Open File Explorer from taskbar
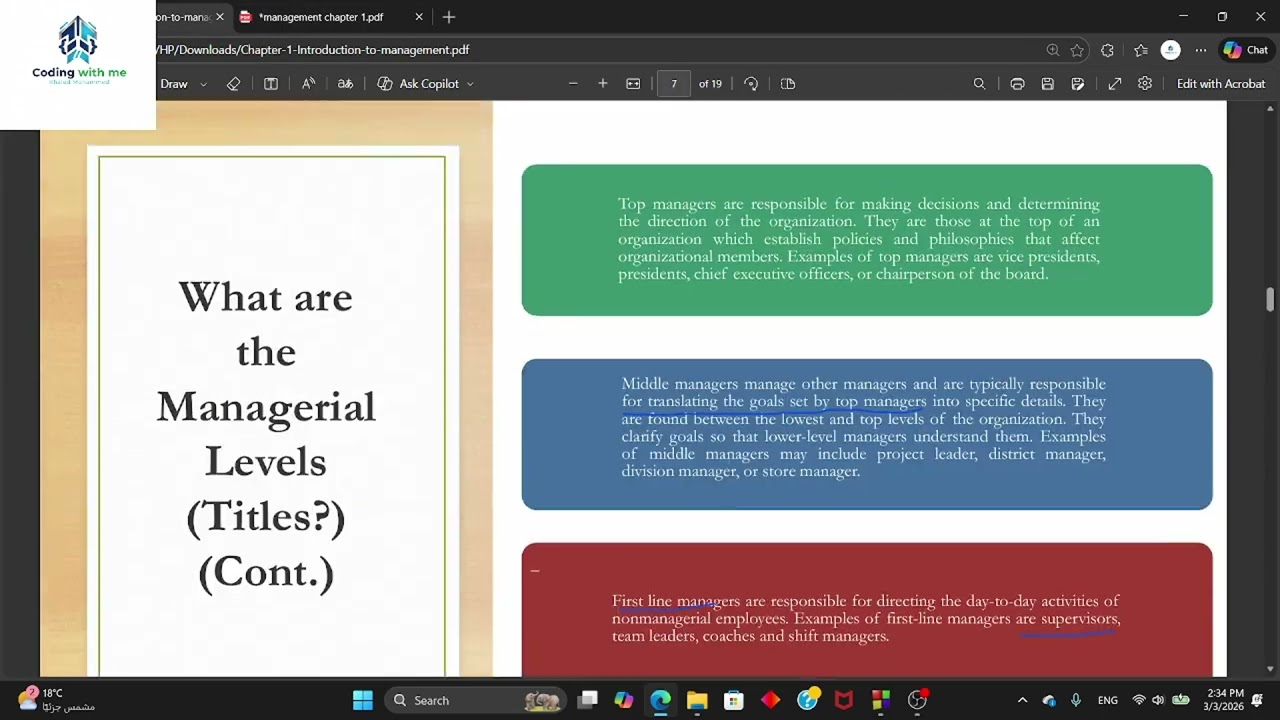 (x=697, y=700)
